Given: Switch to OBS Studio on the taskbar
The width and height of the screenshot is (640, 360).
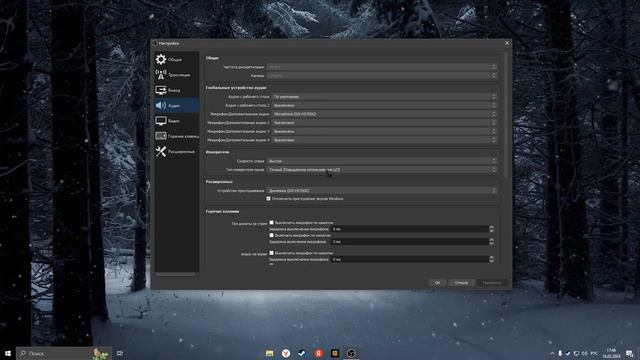Looking at the screenshot, I should tap(351, 353).
